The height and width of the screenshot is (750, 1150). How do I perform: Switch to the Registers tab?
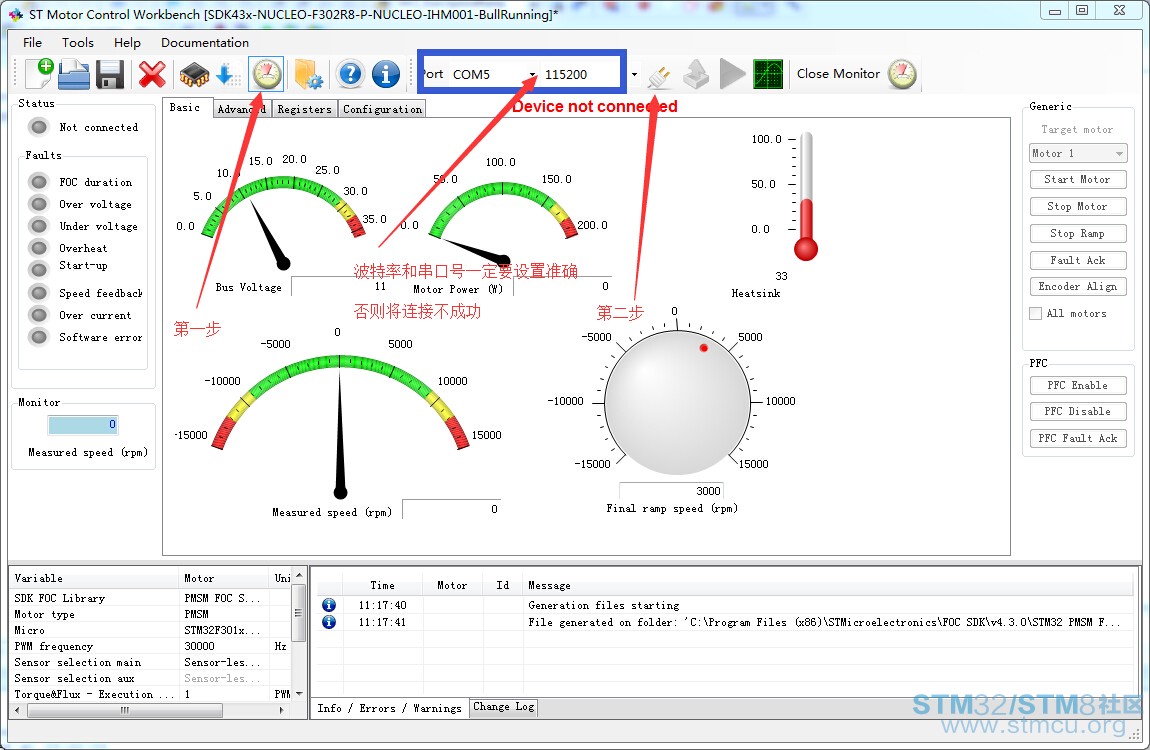[304, 109]
